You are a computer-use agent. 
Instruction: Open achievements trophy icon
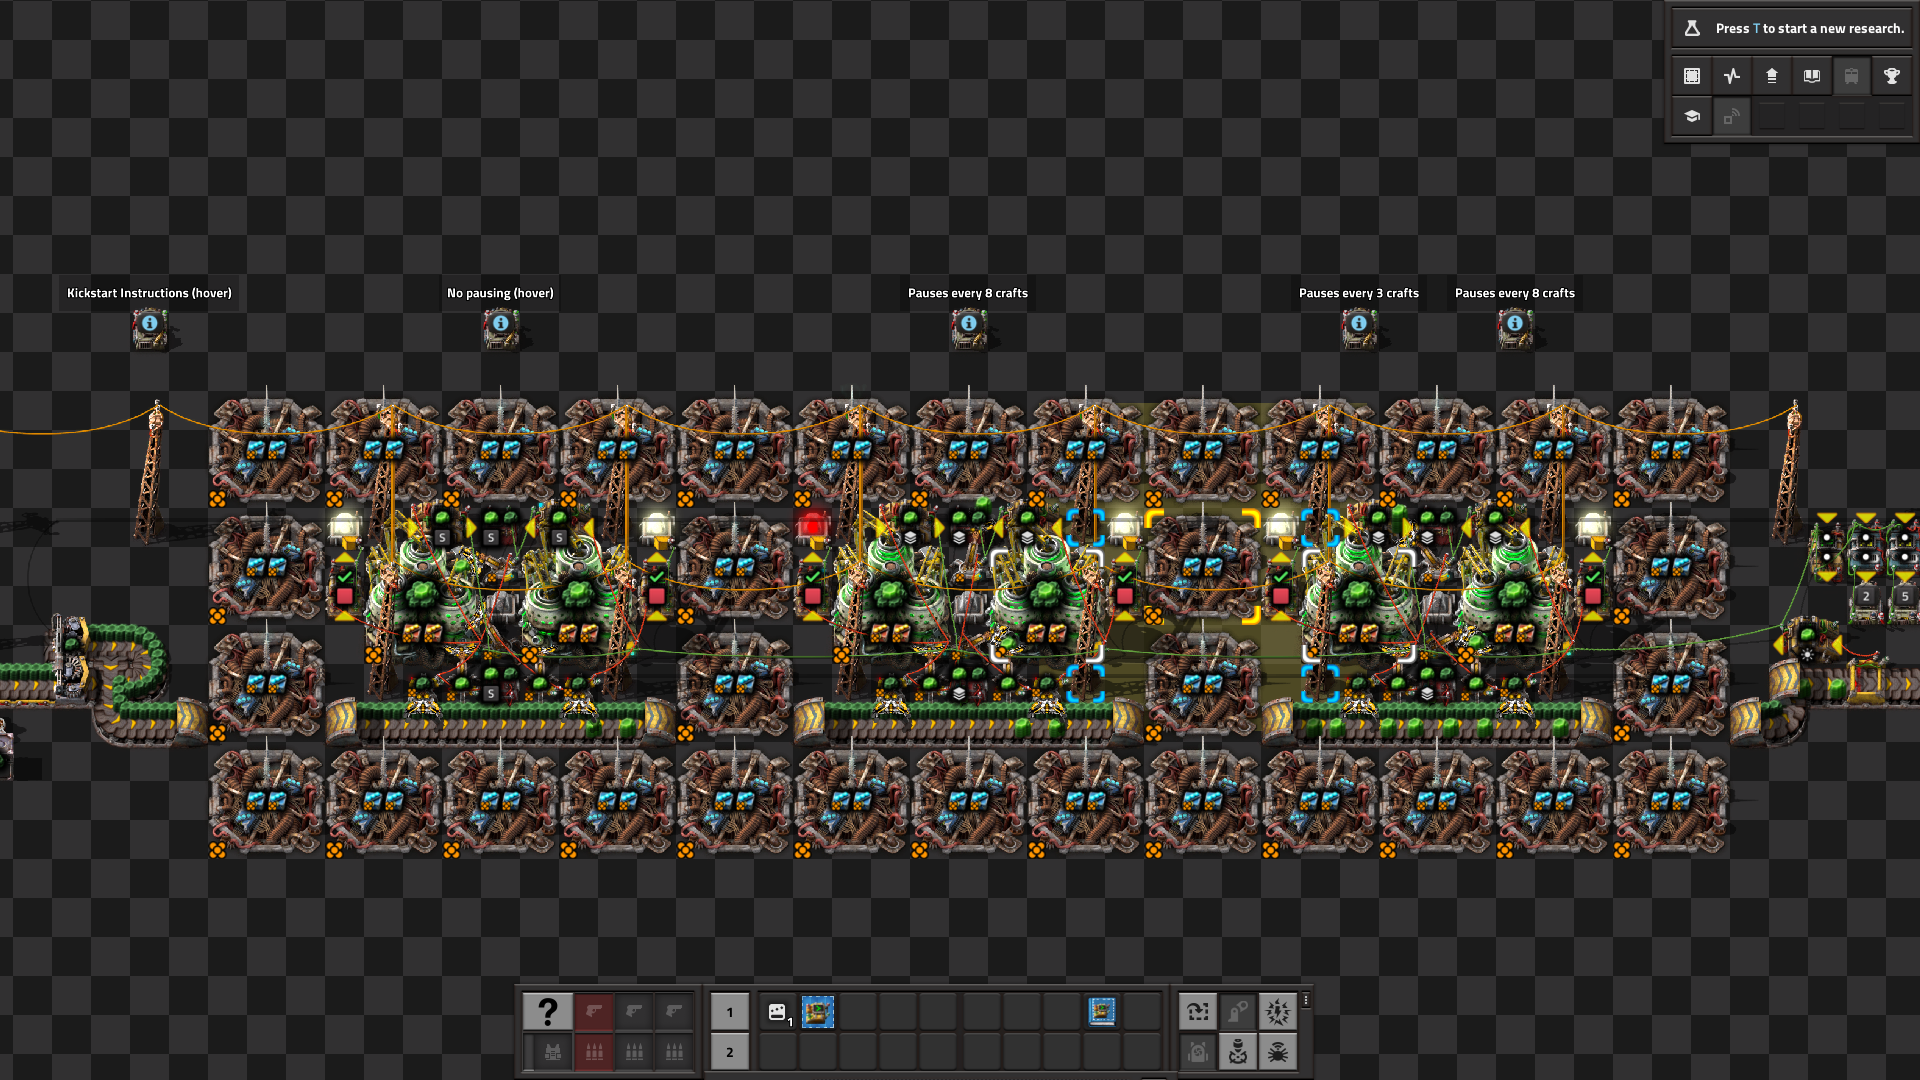point(1892,76)
